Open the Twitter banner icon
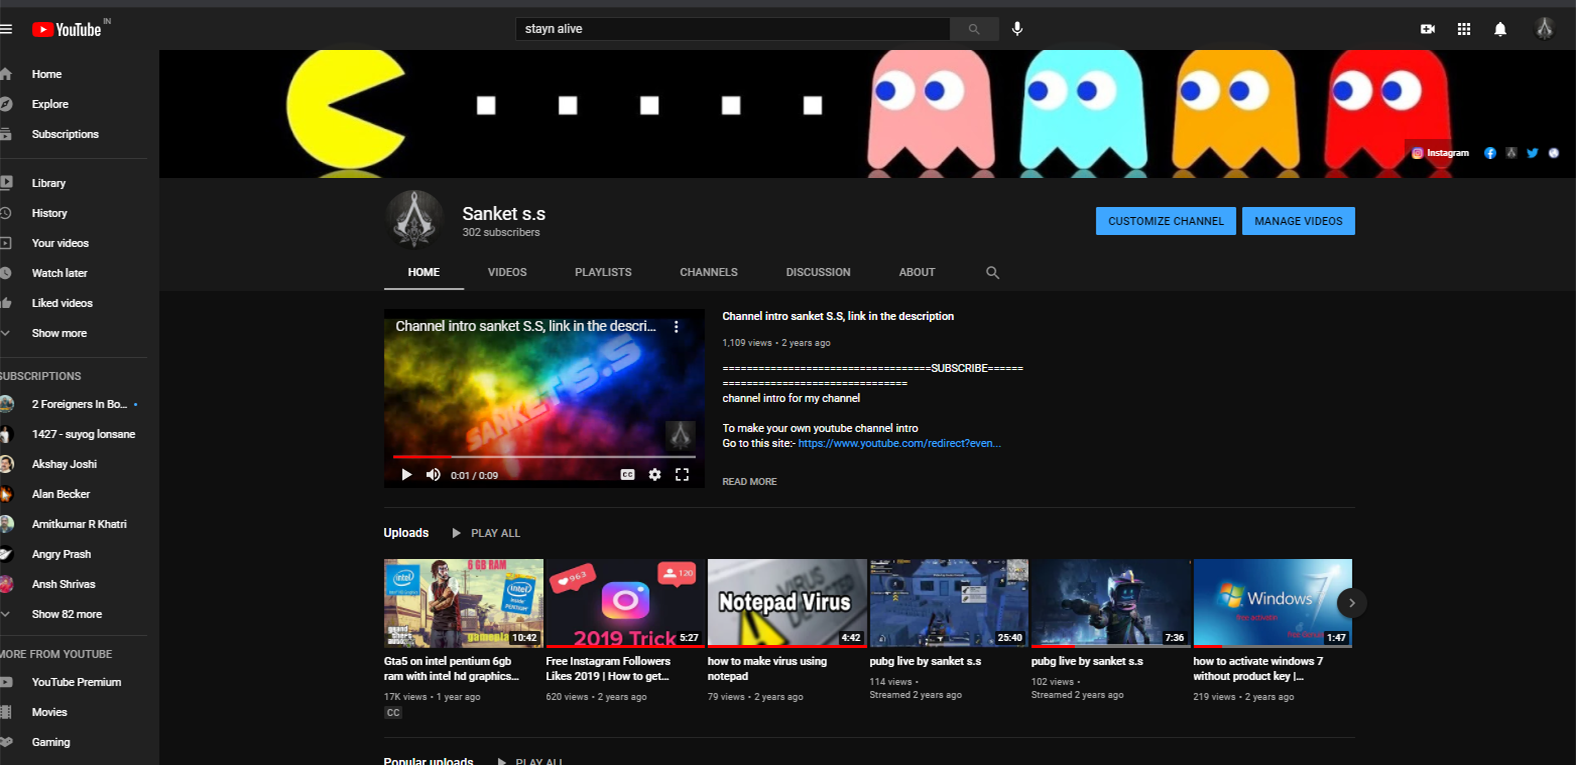Screen dimensions: 1576x765 (1532, 153)
